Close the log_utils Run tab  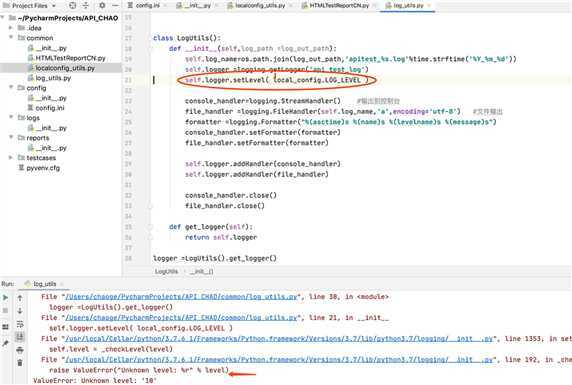(x=61, y=284)
